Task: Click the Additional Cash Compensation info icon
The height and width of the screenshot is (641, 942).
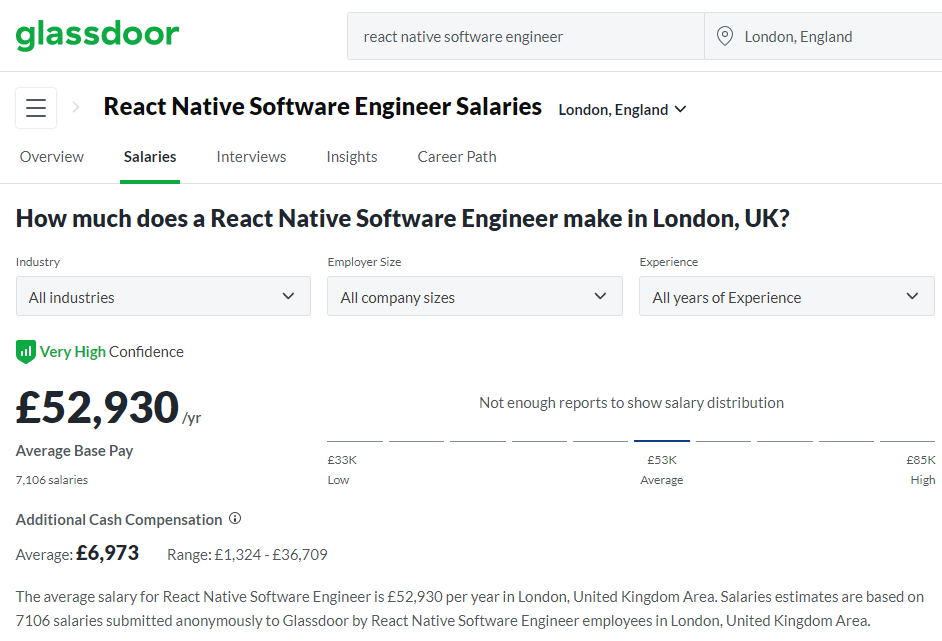Action: 235,518
